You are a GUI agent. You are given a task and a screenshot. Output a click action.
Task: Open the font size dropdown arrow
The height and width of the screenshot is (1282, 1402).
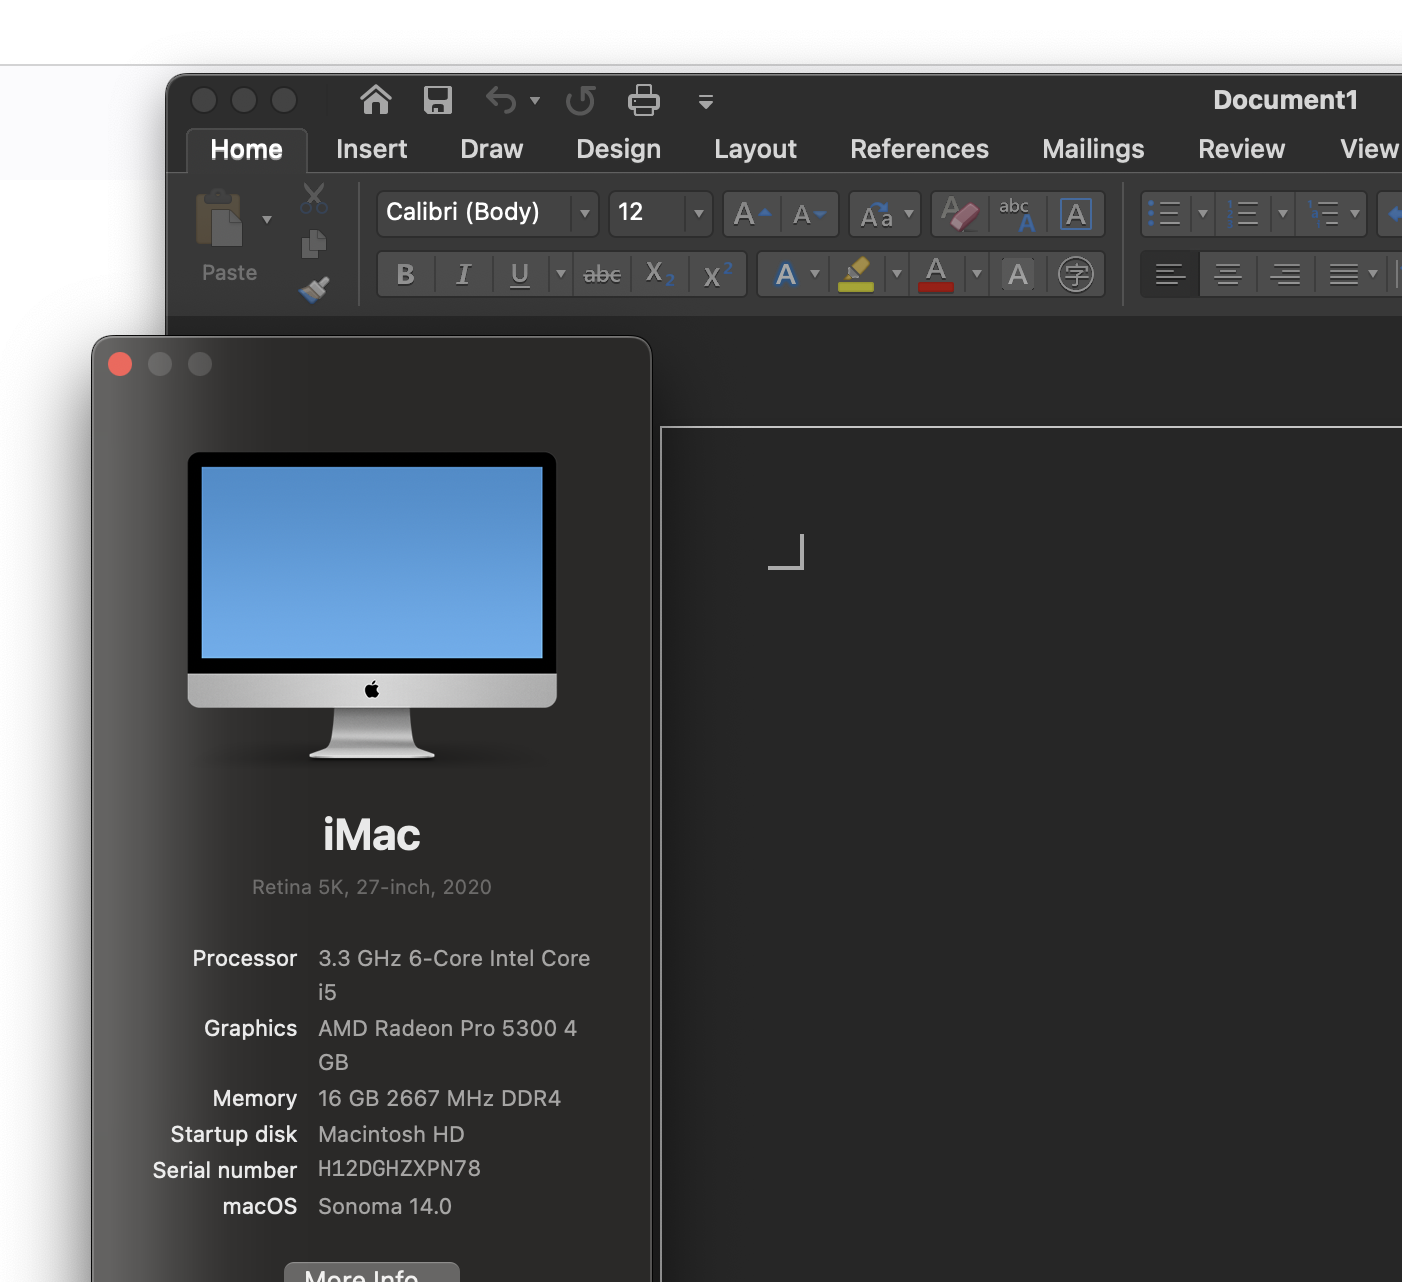click(x=699, y=214)
